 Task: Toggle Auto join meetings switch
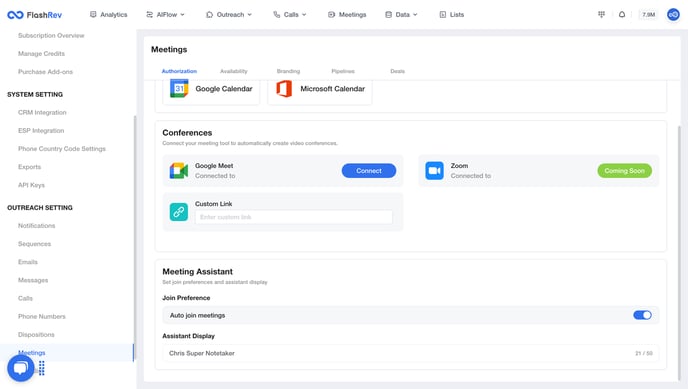642,315
